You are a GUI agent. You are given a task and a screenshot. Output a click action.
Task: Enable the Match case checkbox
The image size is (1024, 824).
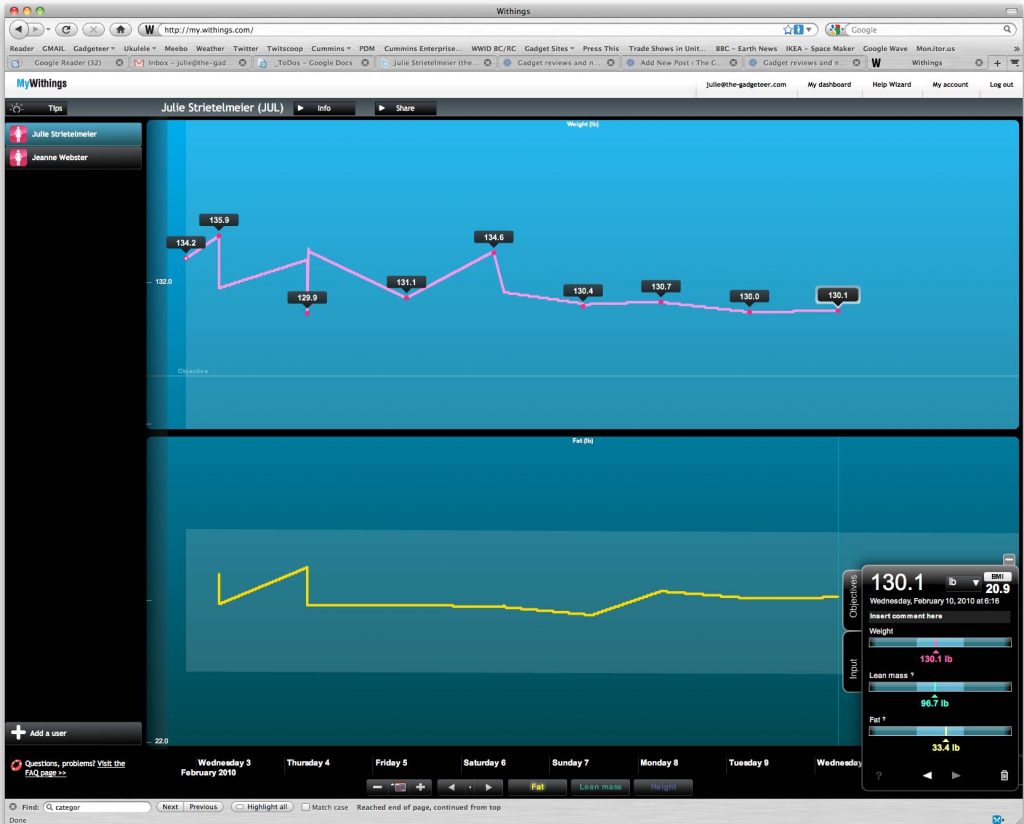click(306, 807)
